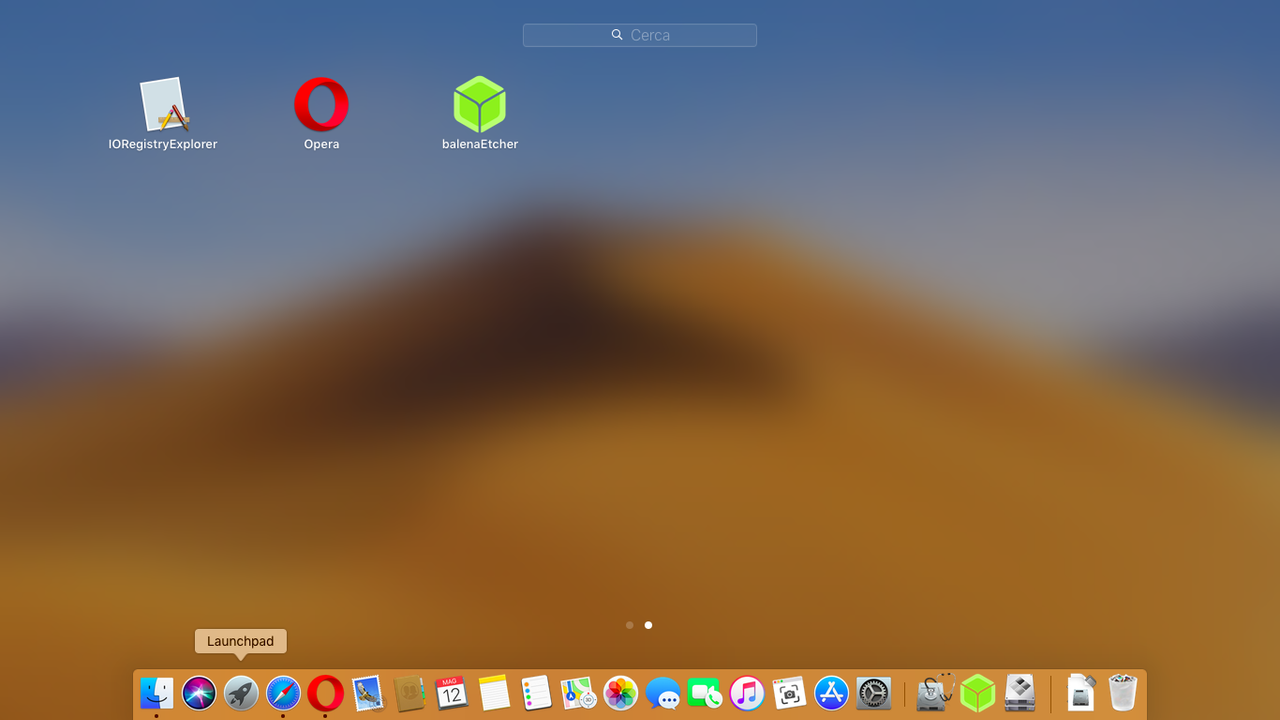Viewport: 1280px width, 720px height.
Task: Open iTunes music icon in Dock
Action: click(x=747, y=693)
